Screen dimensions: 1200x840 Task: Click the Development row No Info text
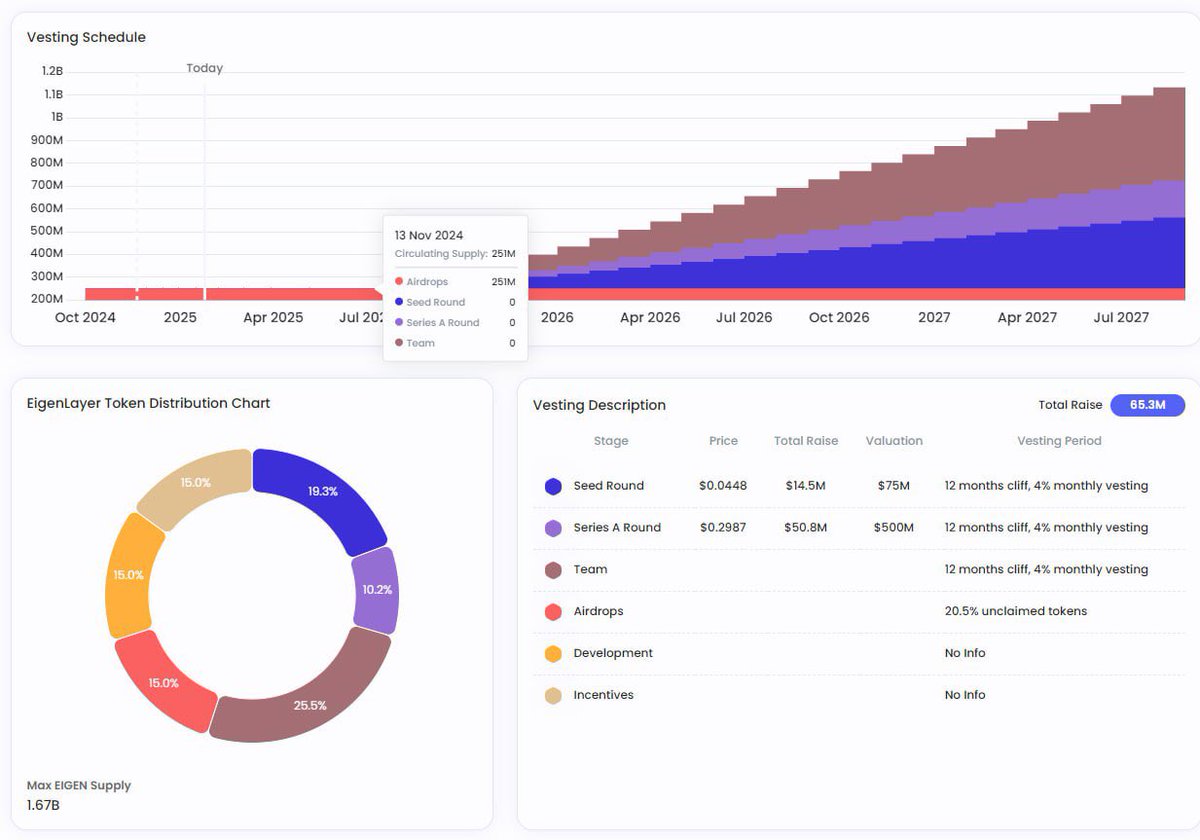(x=965, y=654)
